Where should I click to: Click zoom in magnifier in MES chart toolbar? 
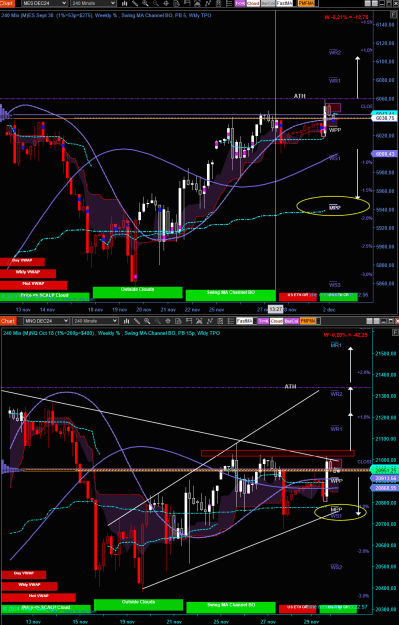[x=145, y=3]
